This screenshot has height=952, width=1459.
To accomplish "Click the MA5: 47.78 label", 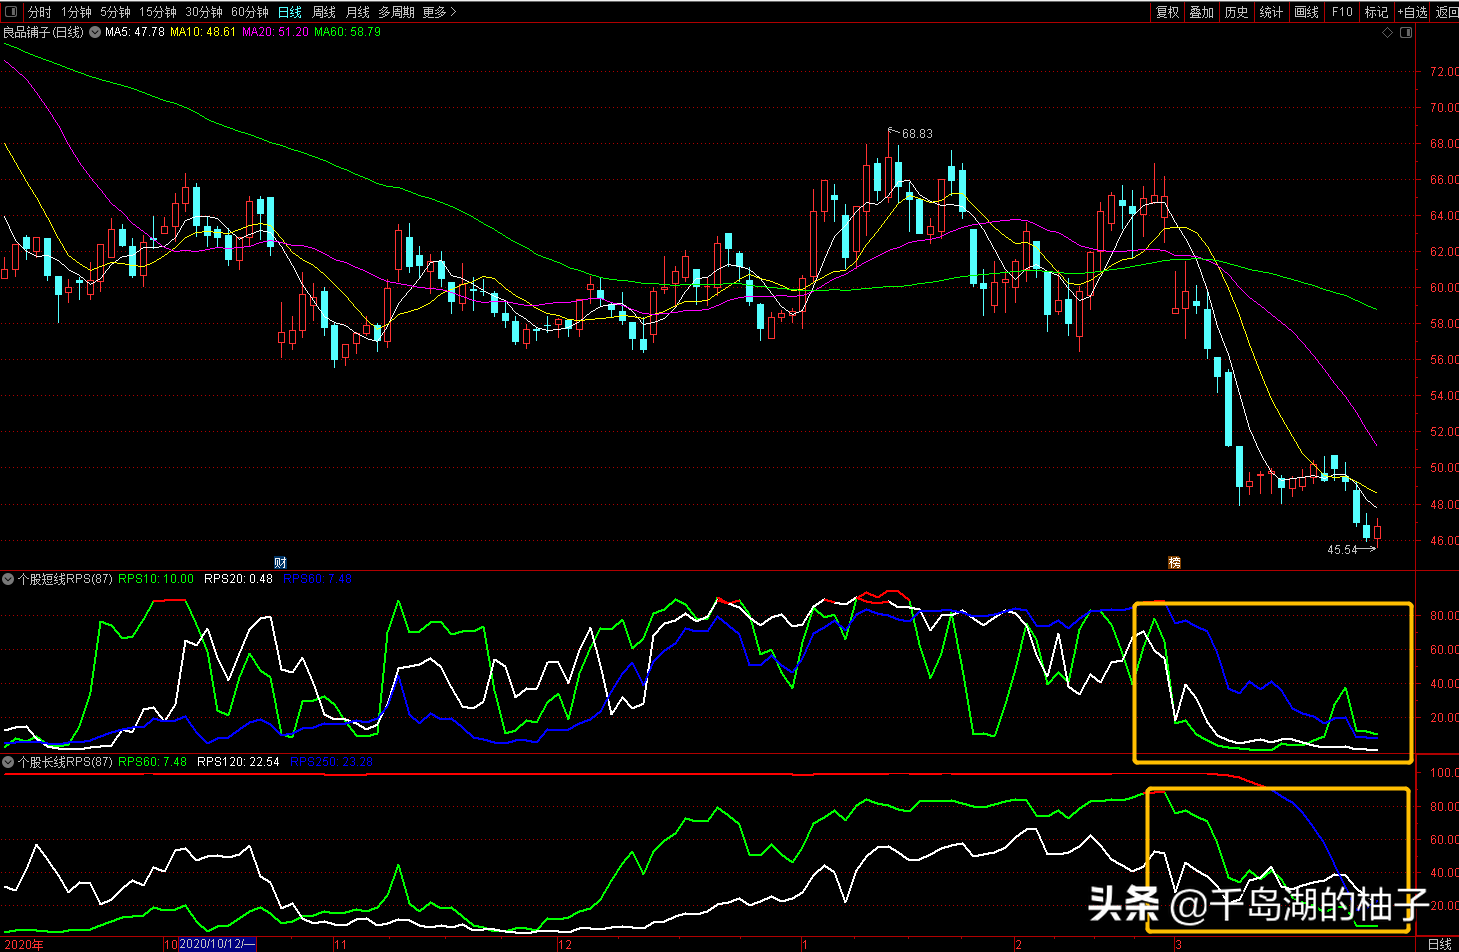I will 135,32.
